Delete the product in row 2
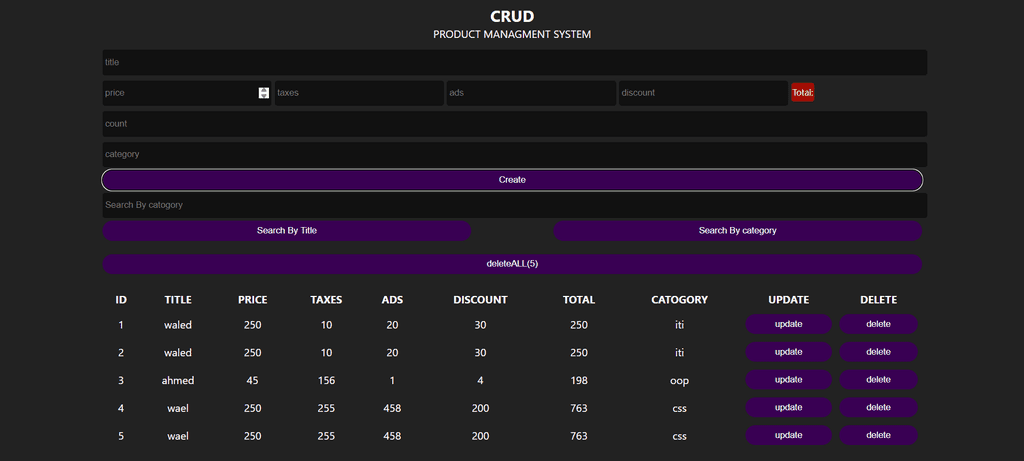This screenshot has width=1024, height=461. coord(878,352)
